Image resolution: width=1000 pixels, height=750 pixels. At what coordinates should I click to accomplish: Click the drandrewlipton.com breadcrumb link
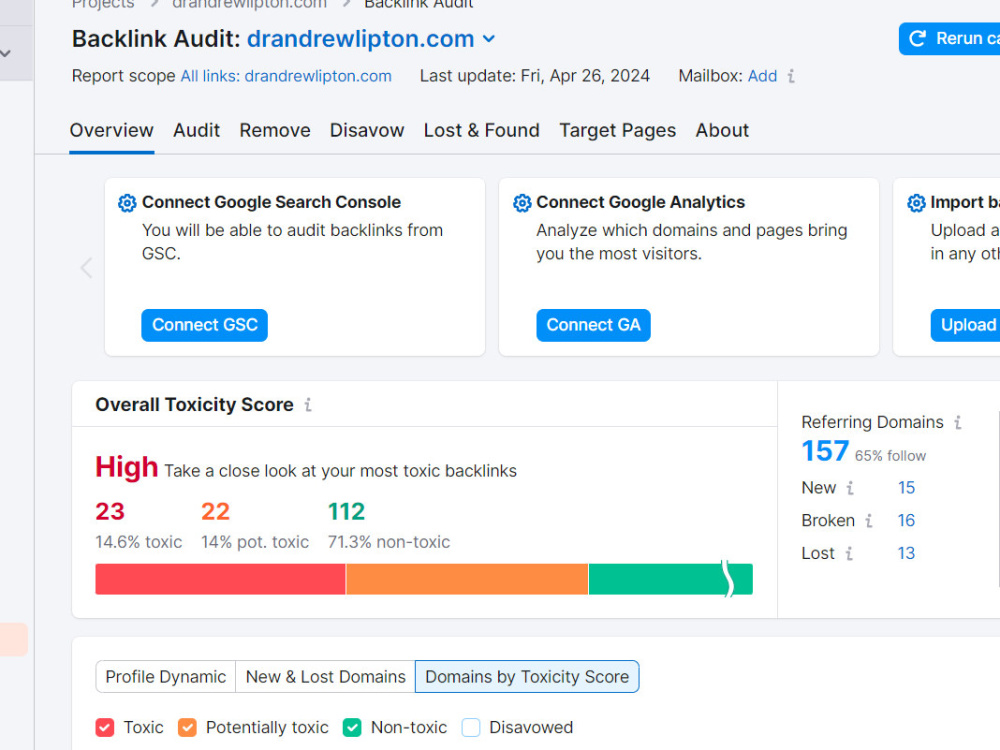[249, 4]
